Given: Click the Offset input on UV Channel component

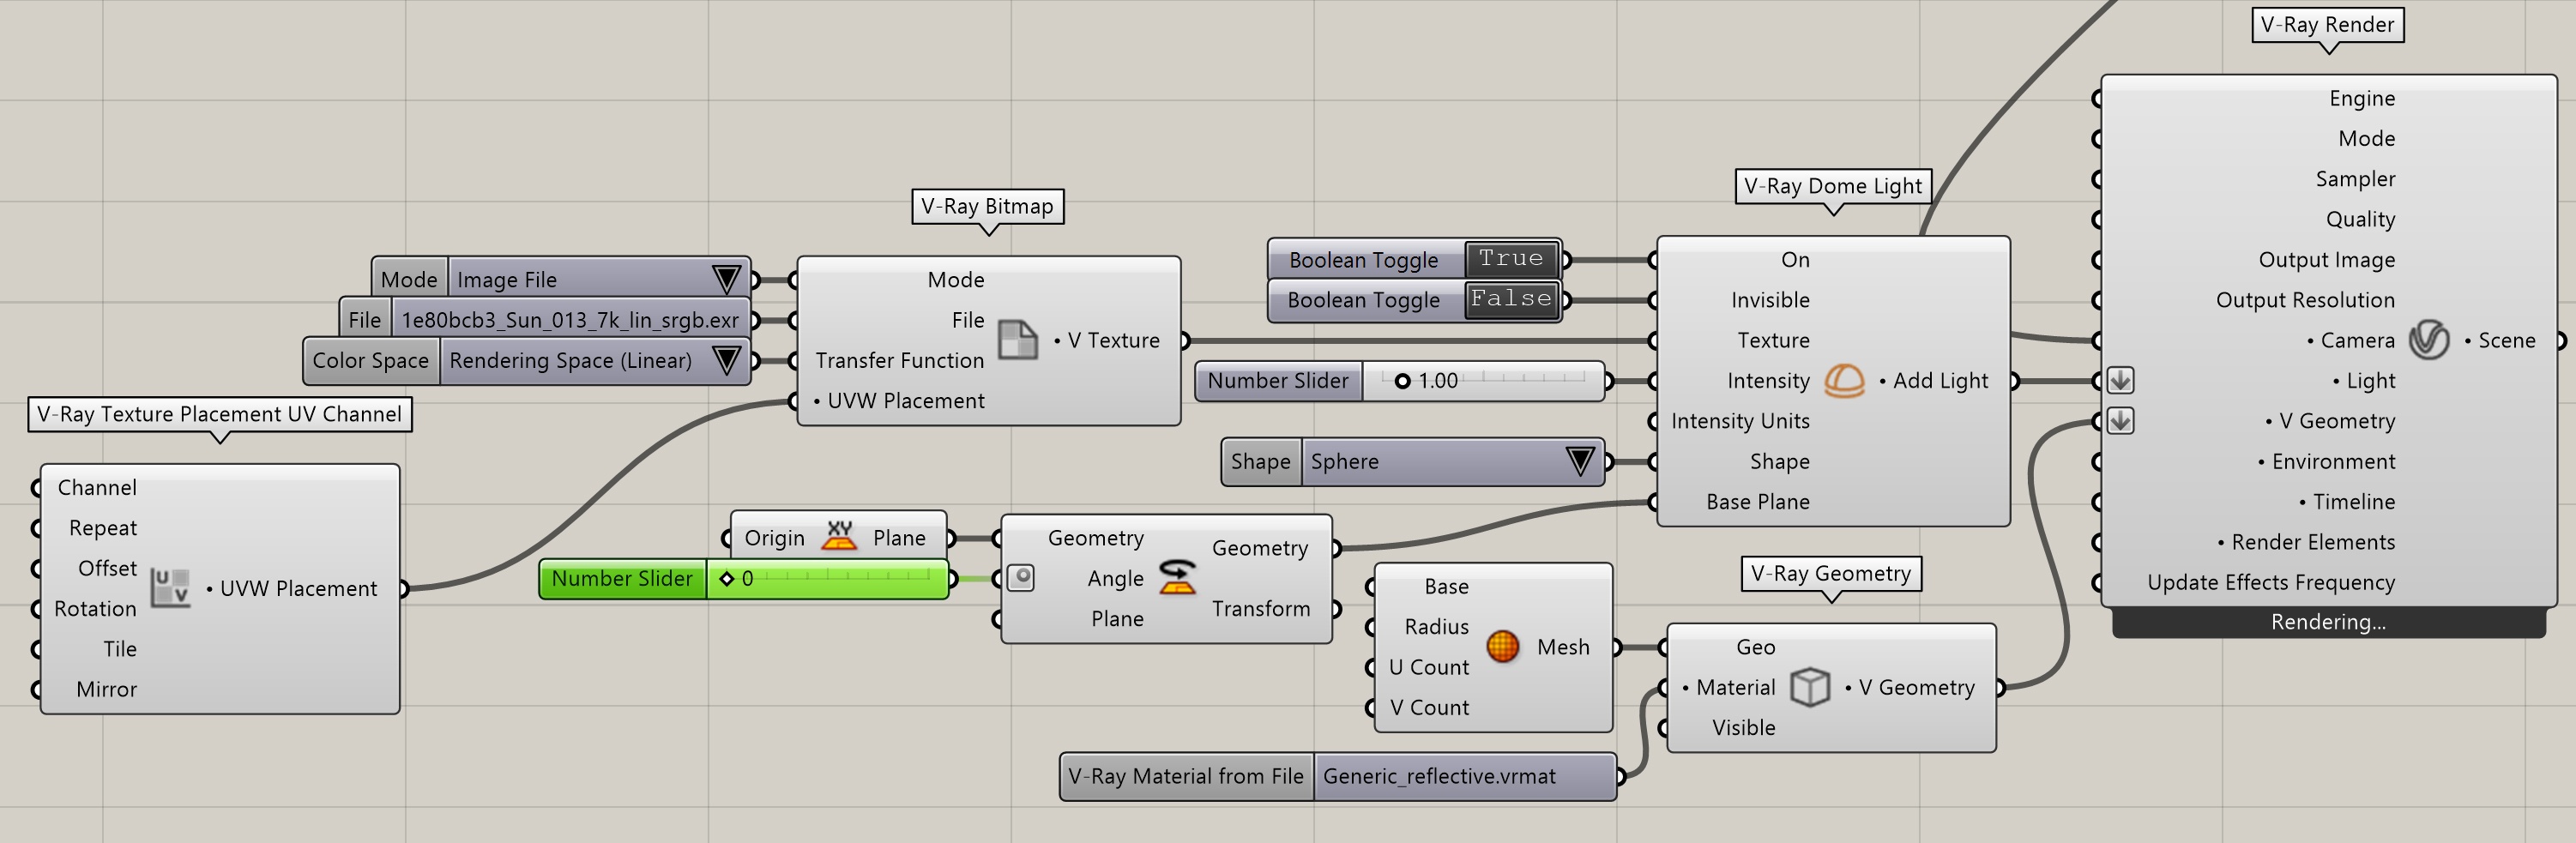Looking at the screenshot, I should 107,568.
